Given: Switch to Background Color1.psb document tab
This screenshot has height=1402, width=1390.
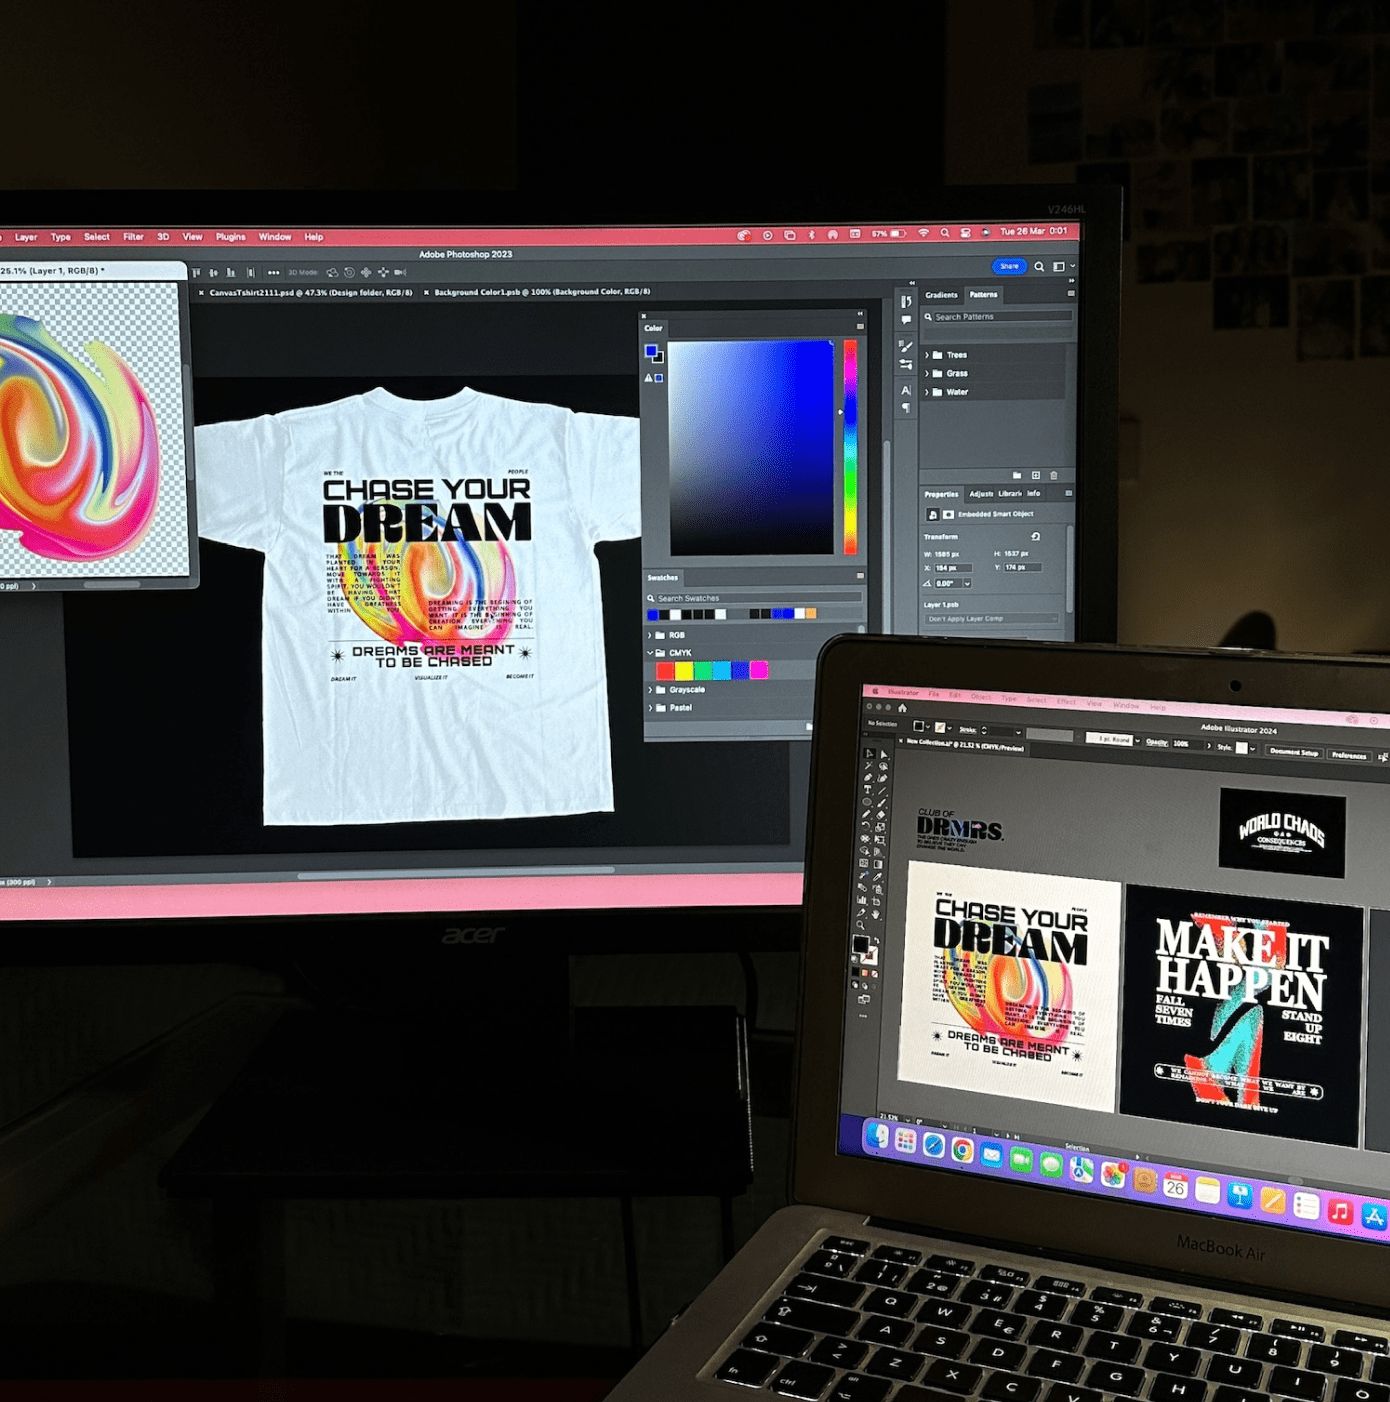Looking at the screenshot, I should (x=542, y=292).
